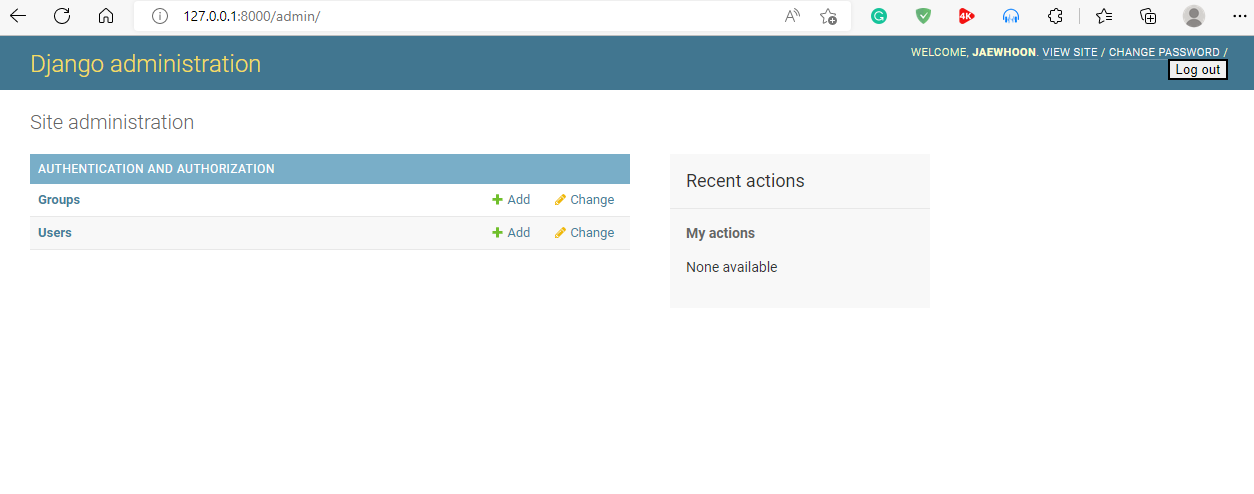
Task: Open the blue headphones extension icon
Action: 1011,16
